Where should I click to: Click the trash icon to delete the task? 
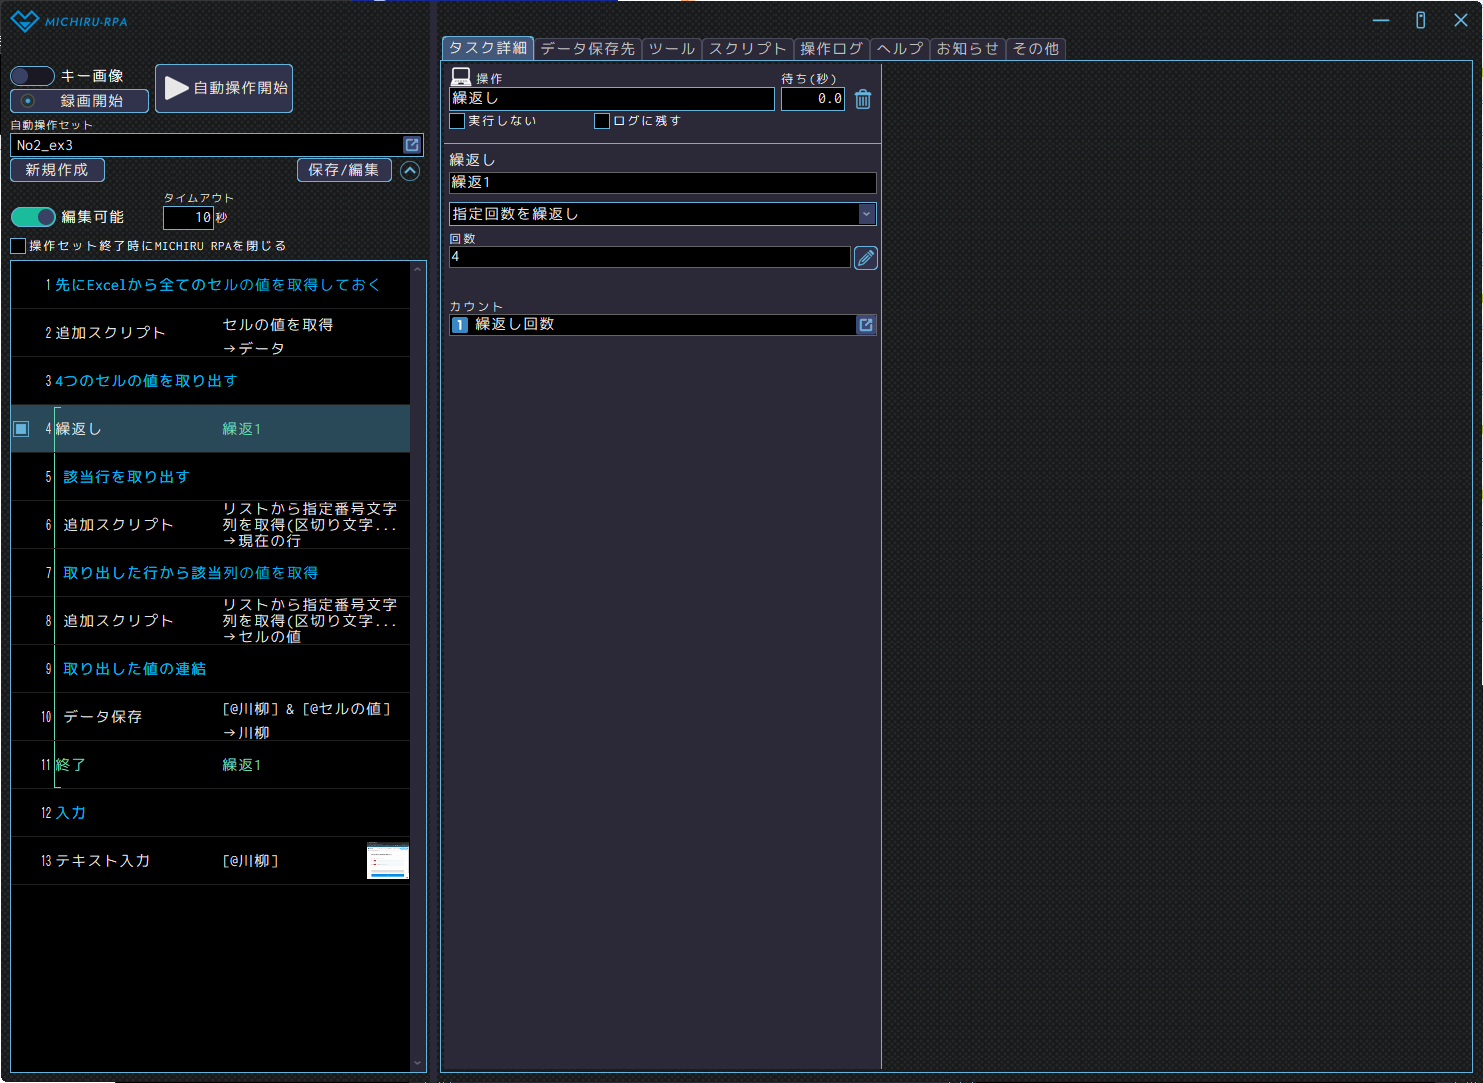pyautogui.click(x=863, y=99)
